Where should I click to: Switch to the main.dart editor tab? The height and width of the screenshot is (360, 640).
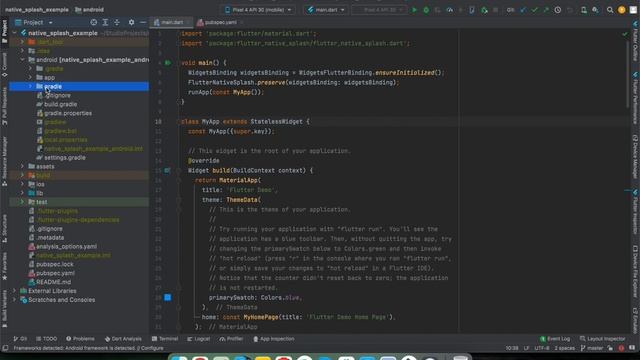tap(172, 22)
